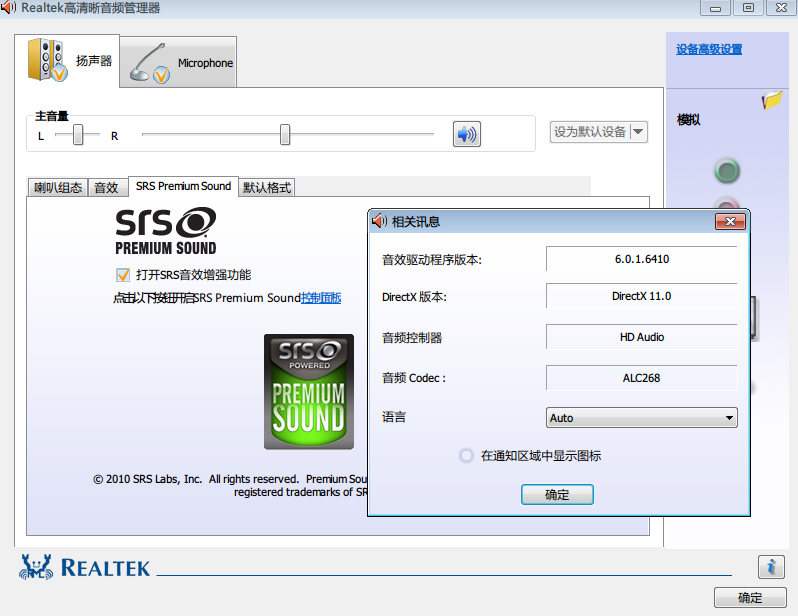Screen dimensions: 798x616
Task: Close the 相关讯息 dialog
Action: (730, 221)
